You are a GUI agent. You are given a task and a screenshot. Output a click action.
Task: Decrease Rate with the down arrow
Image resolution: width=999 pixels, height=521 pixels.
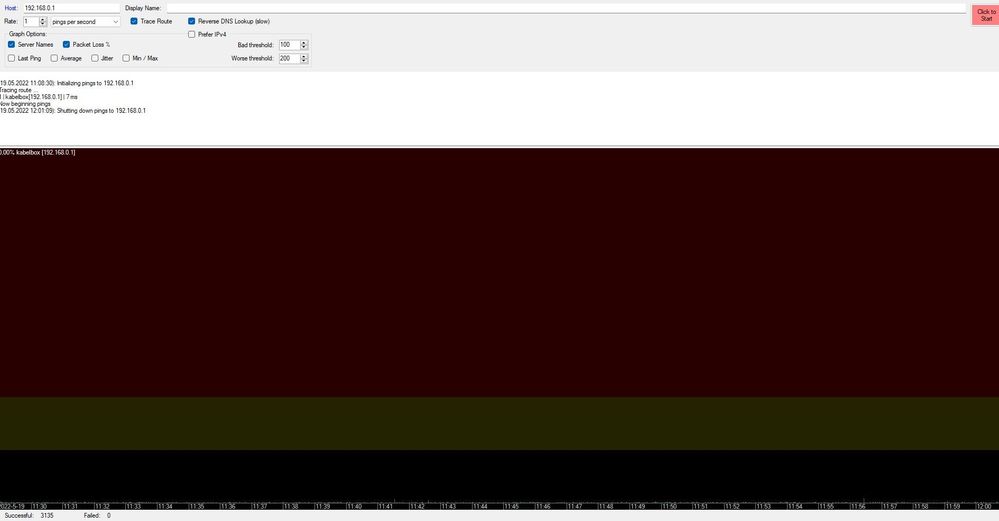[43, 24]
